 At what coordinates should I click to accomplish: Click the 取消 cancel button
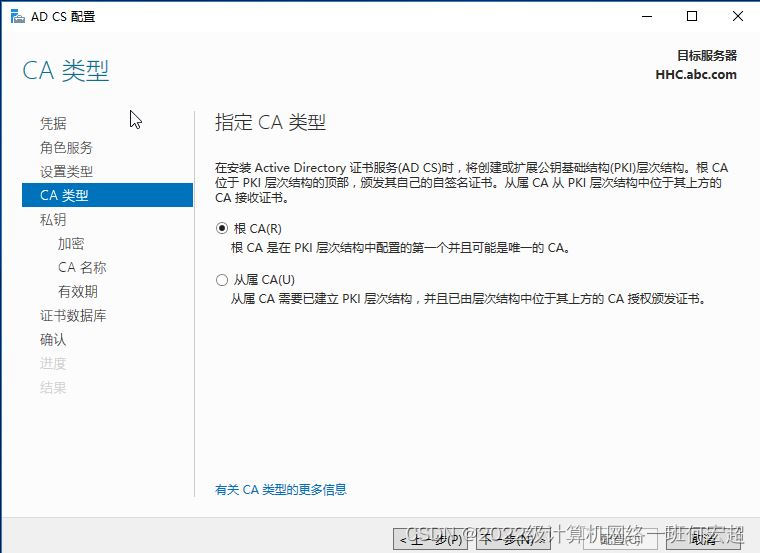click(x=704, y=539)
